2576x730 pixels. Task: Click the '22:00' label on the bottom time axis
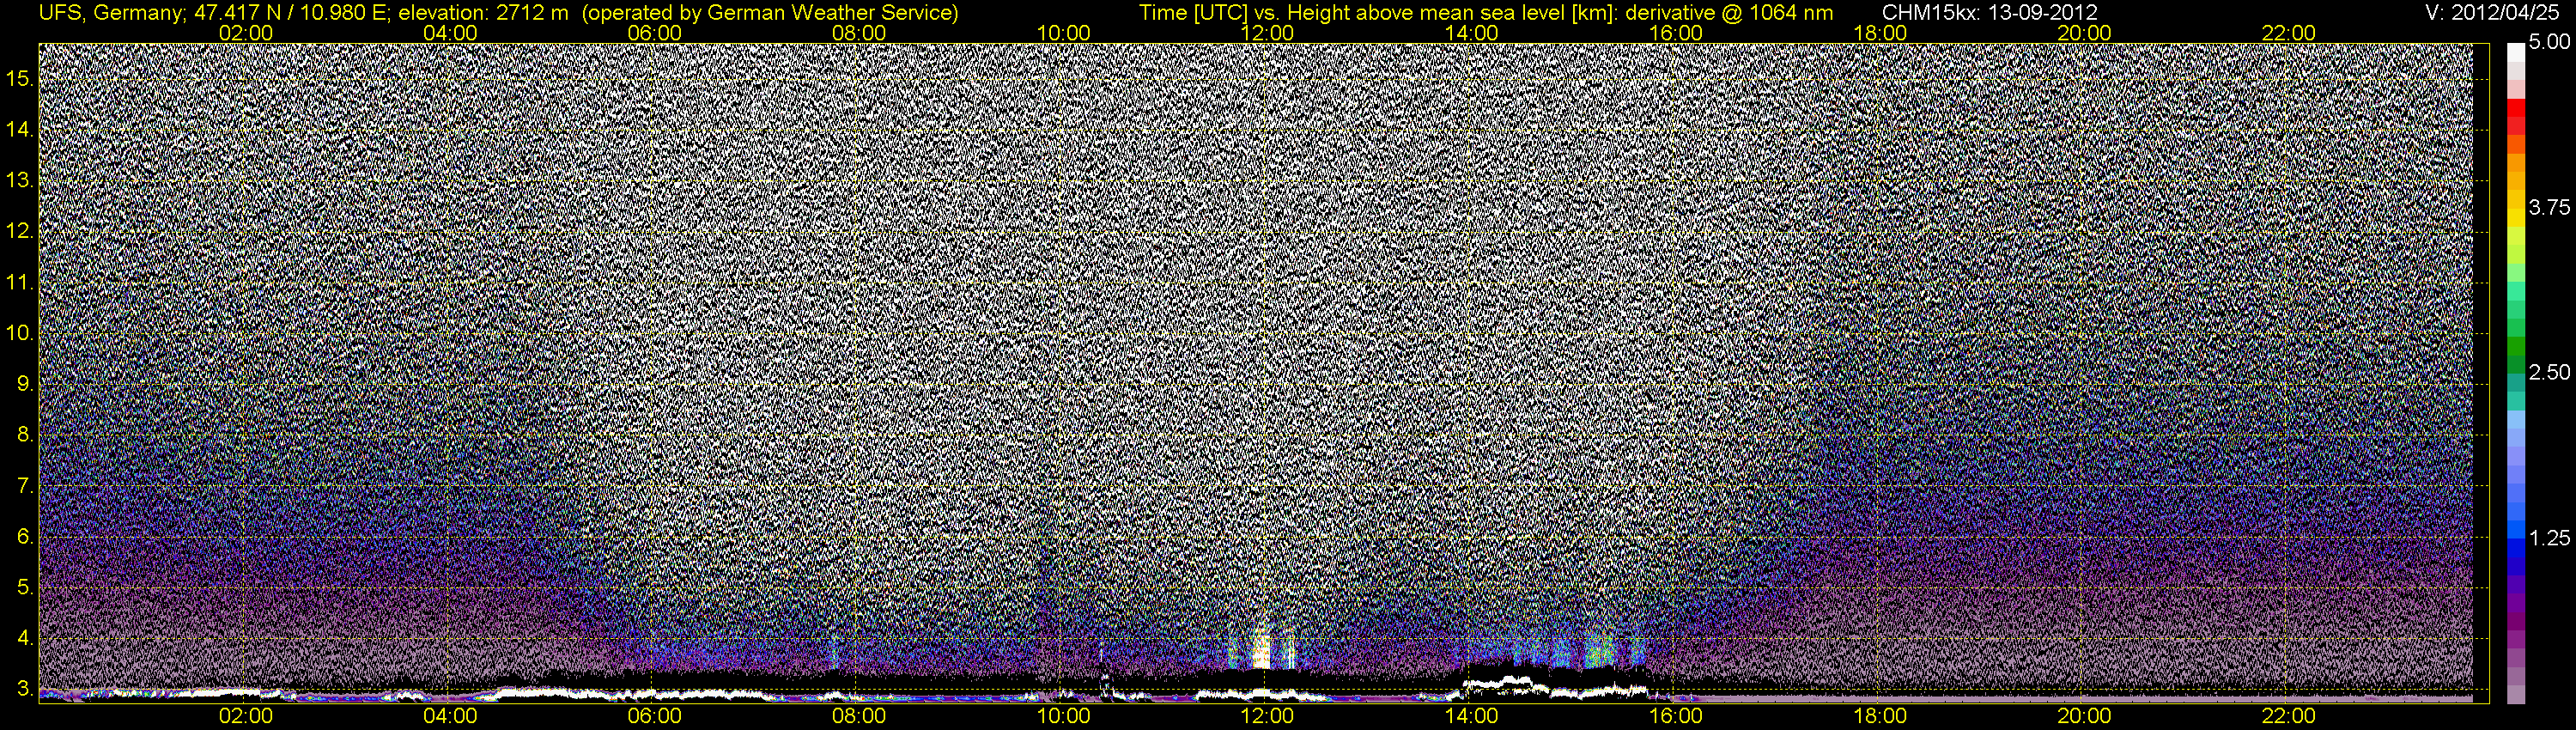tap(2289, 716)
